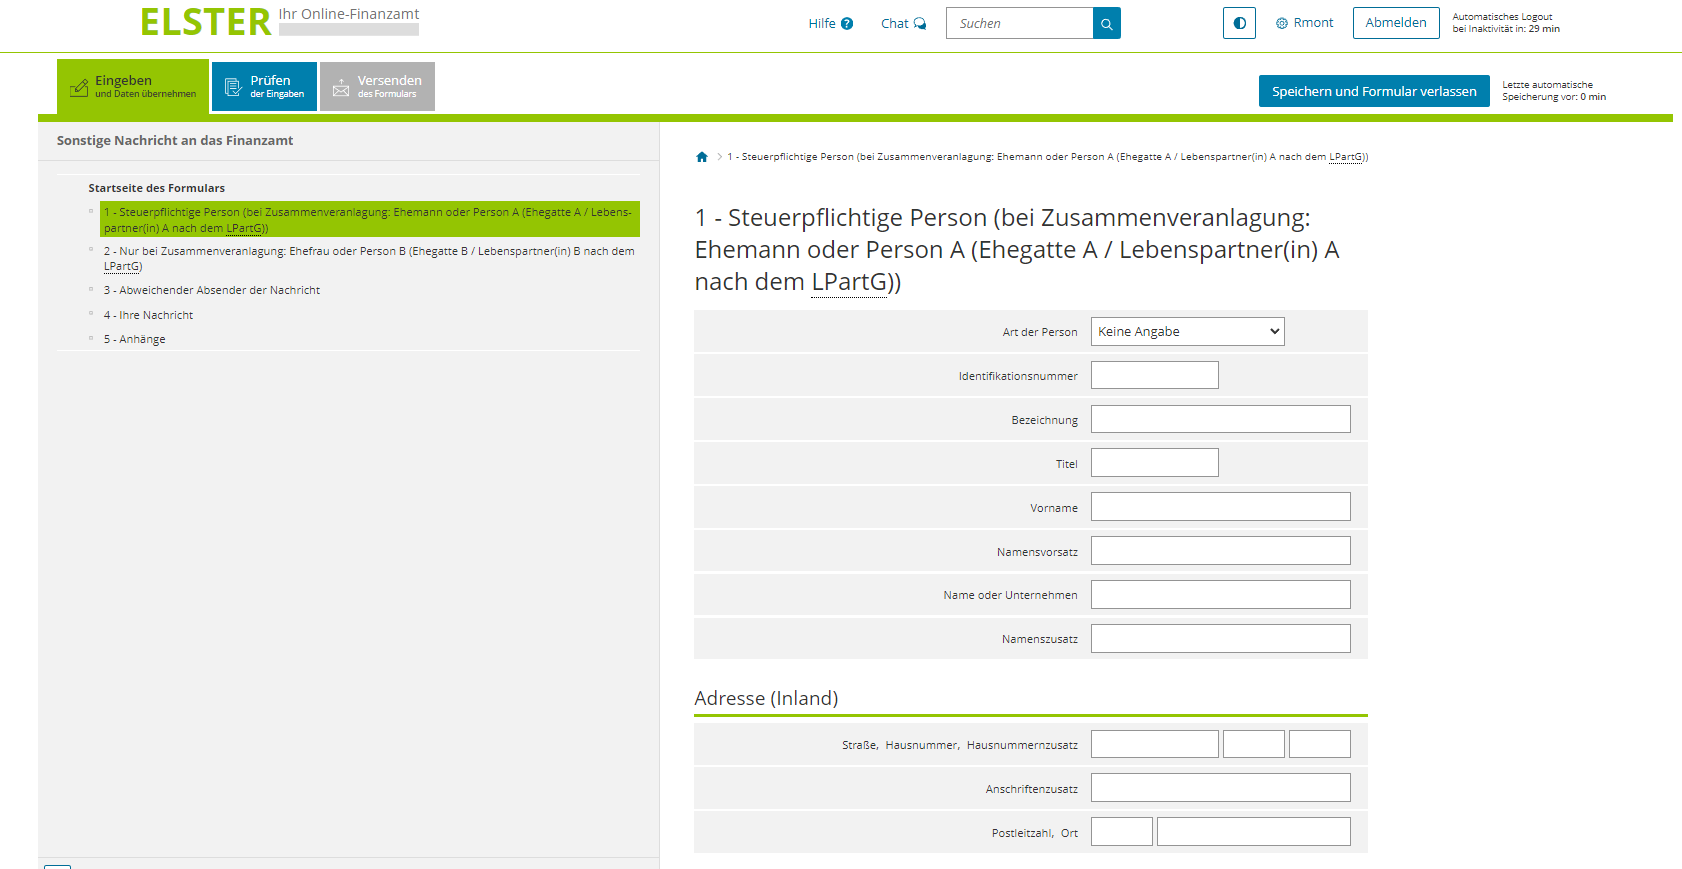Click the Abmelden button

pyautogui.click(x=1395, y=23)
